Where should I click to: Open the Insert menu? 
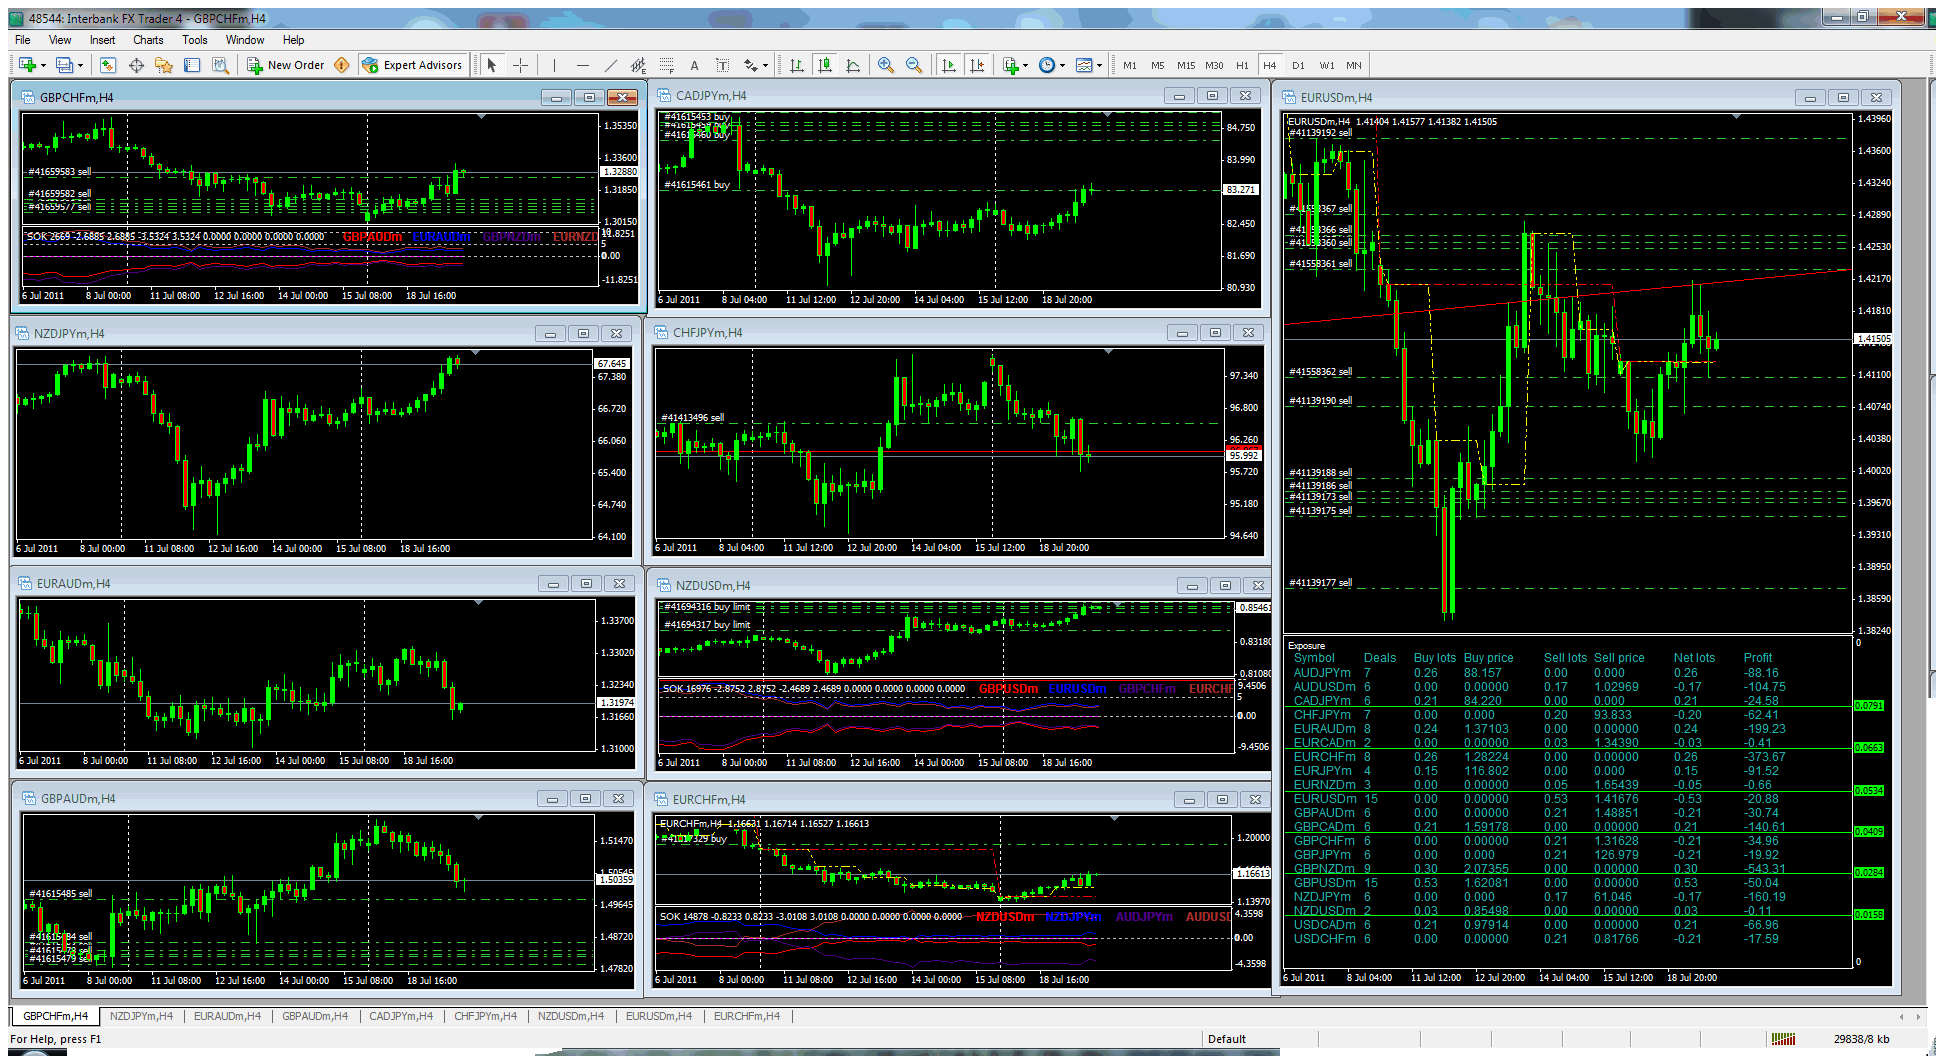(102, 40)
